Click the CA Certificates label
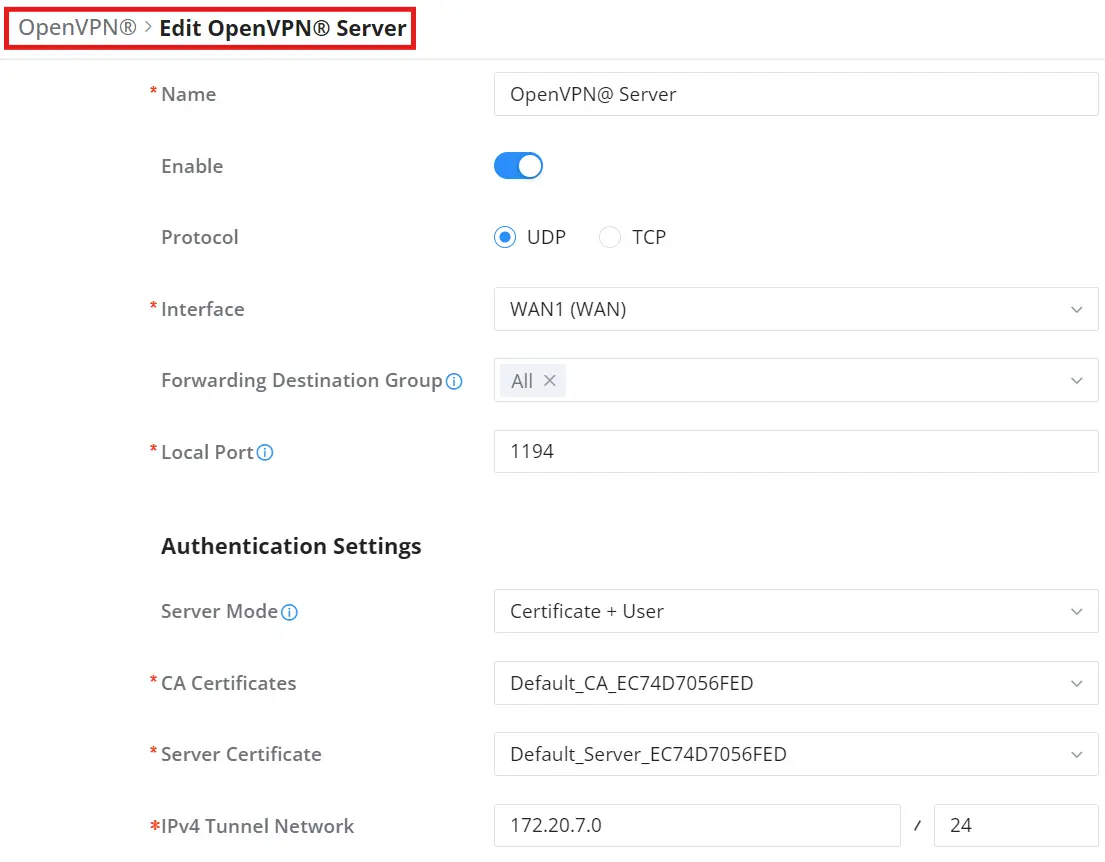 tap(228, 683)
